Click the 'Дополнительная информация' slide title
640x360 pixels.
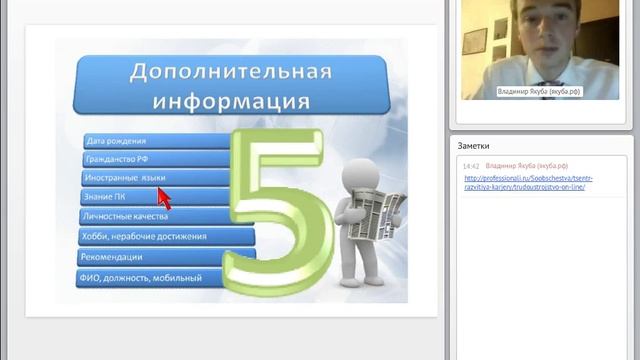coord(231,85)
